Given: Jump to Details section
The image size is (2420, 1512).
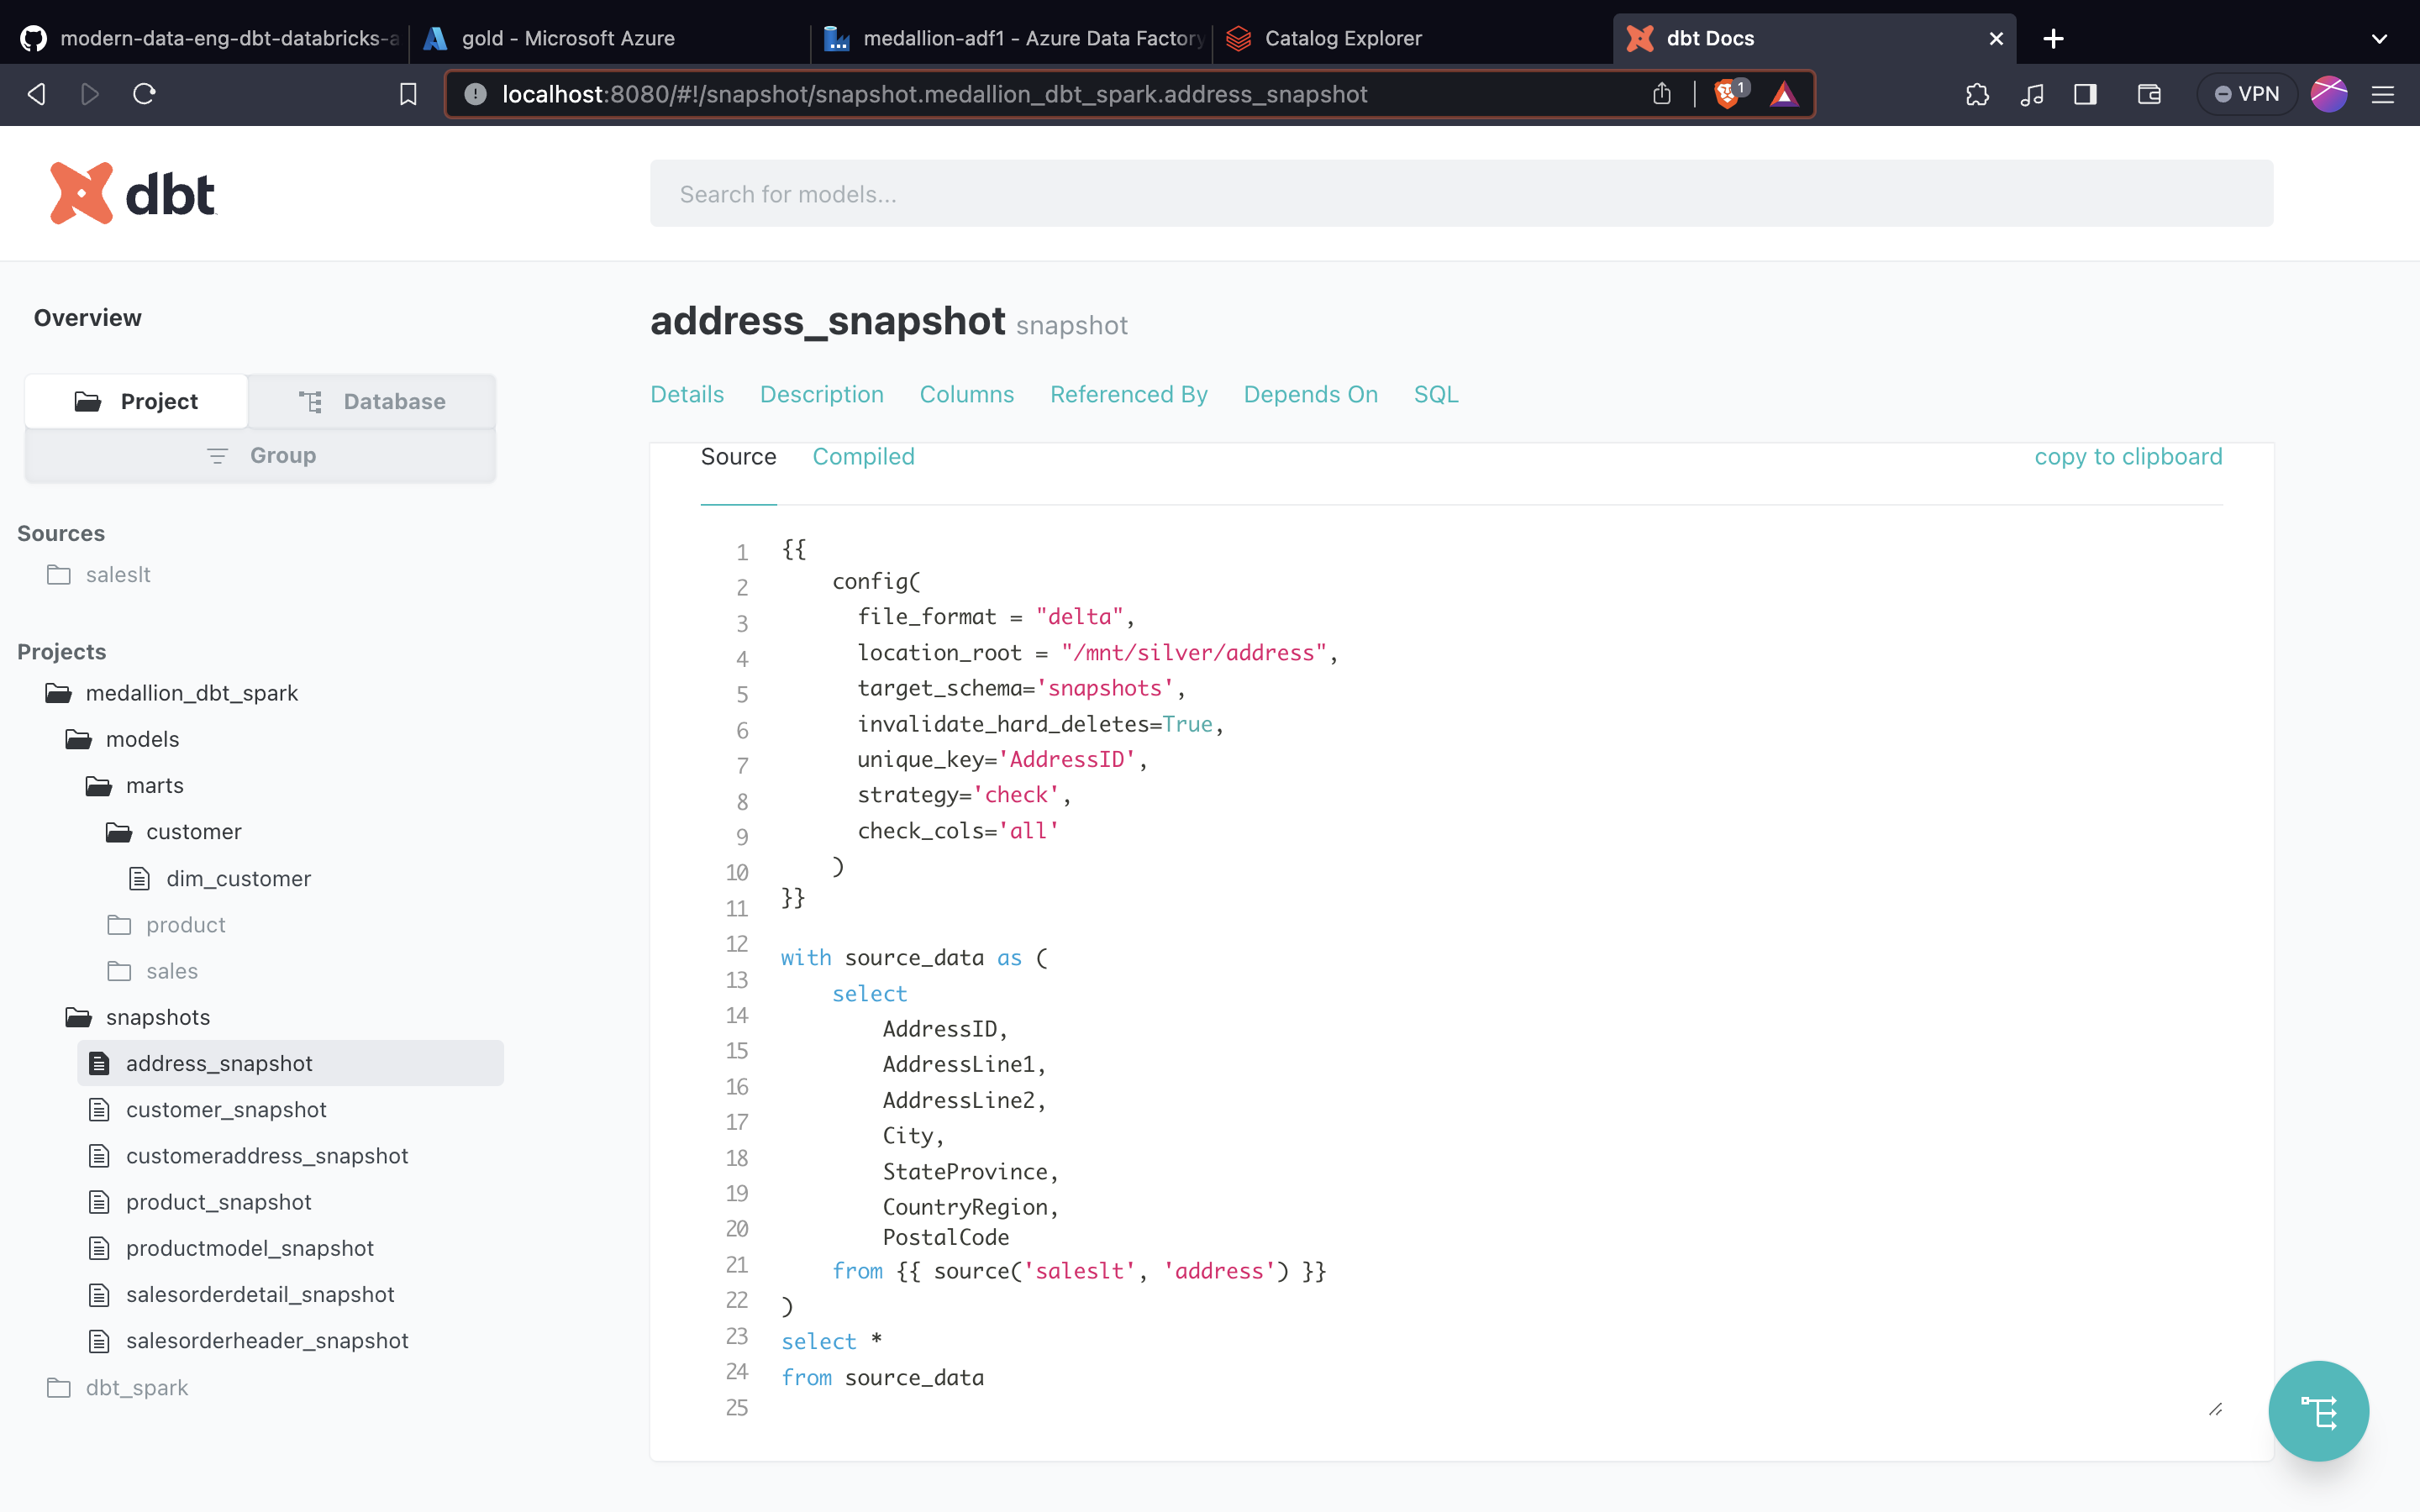Looking at the screenshot, I should tap(687, 394).
